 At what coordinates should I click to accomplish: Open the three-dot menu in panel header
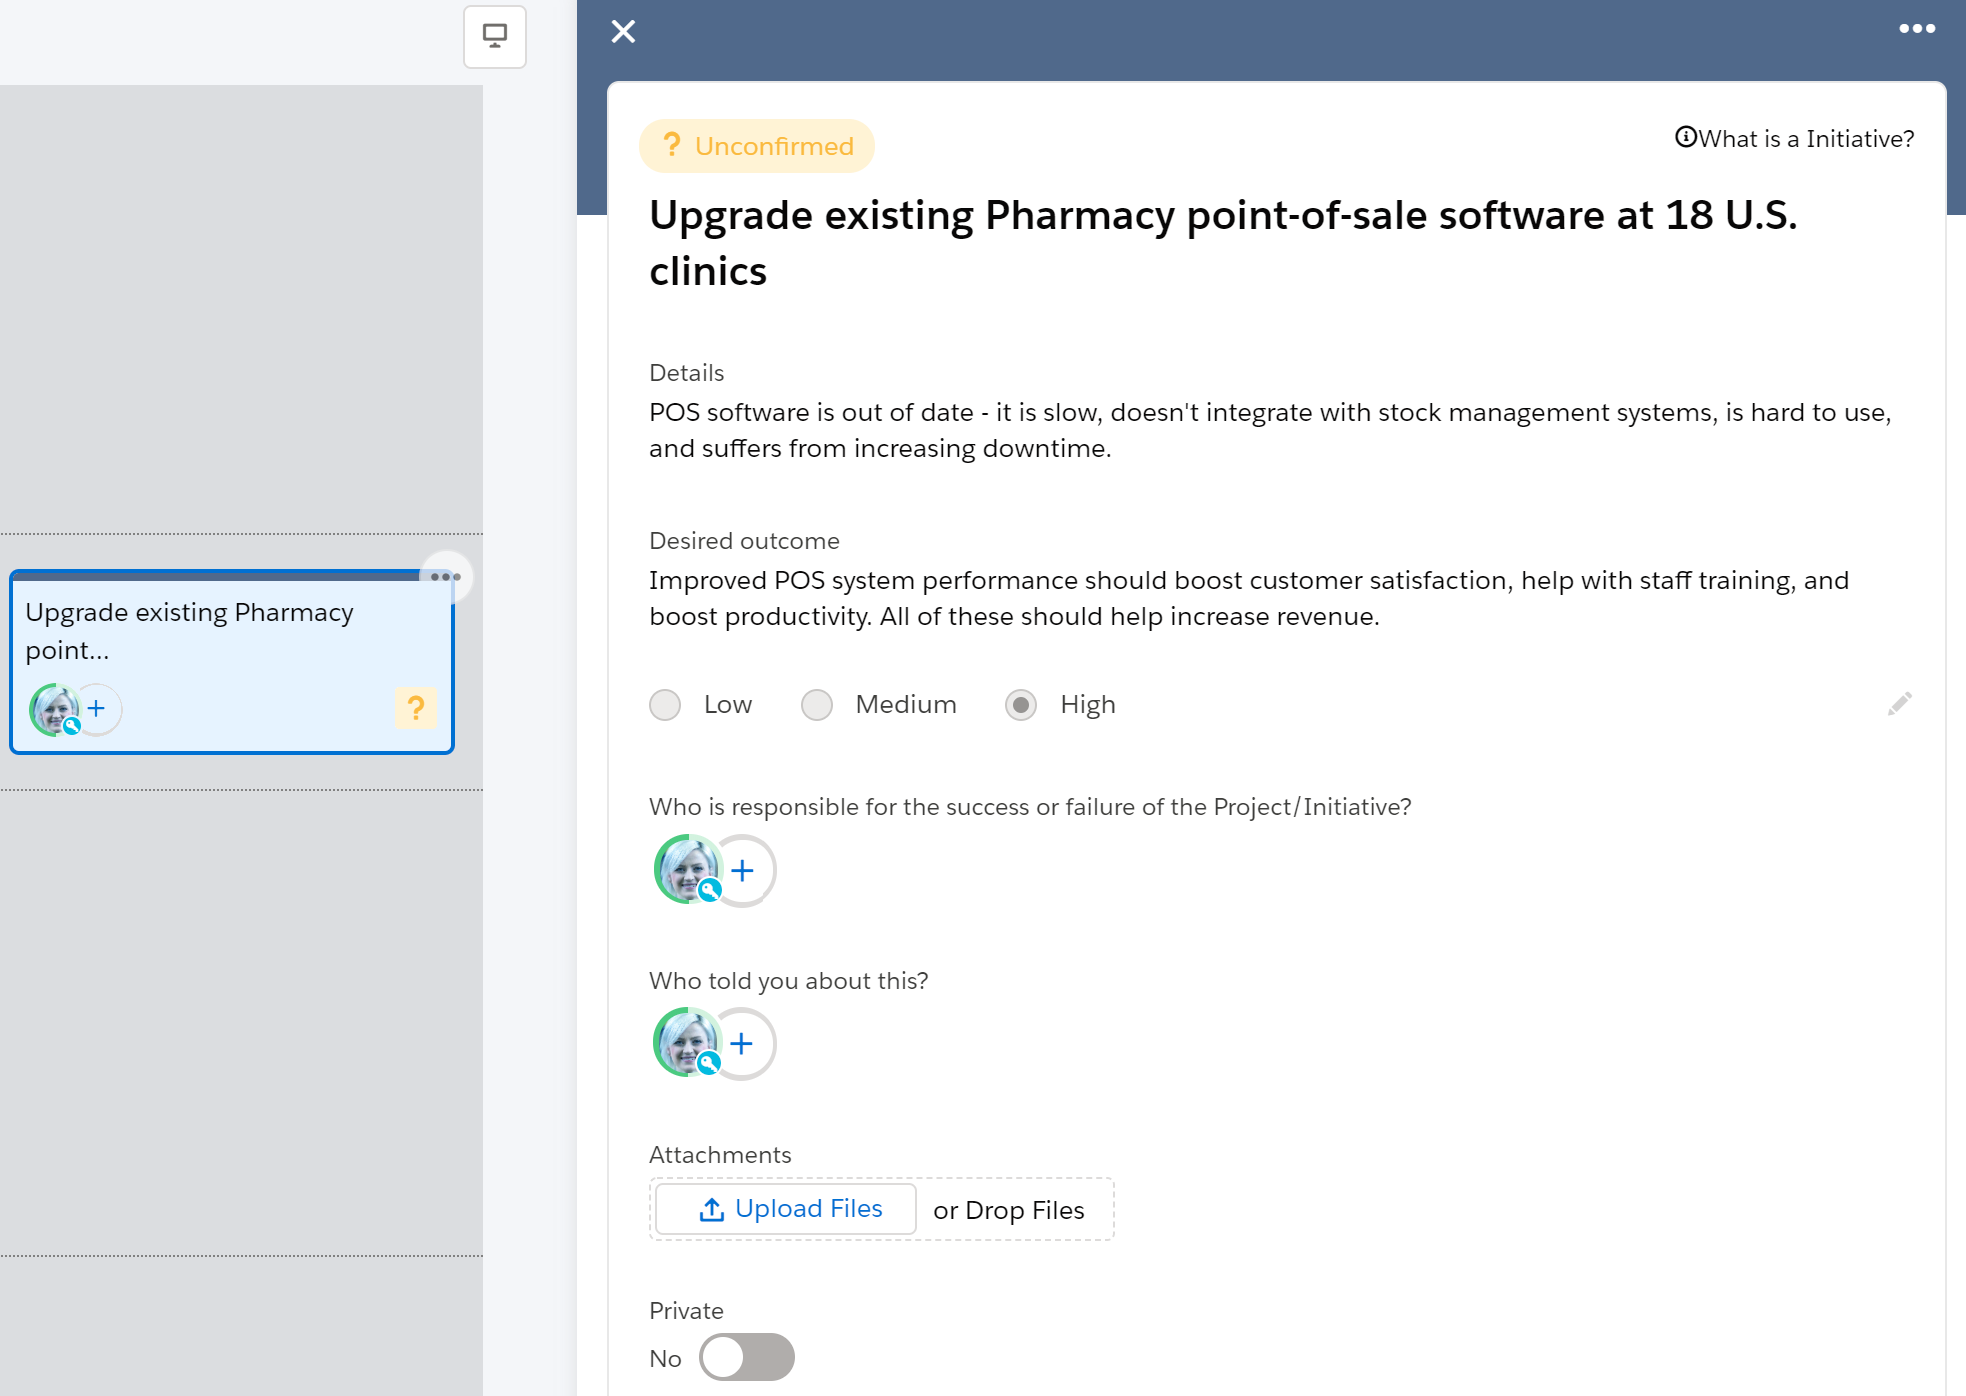1916,29
